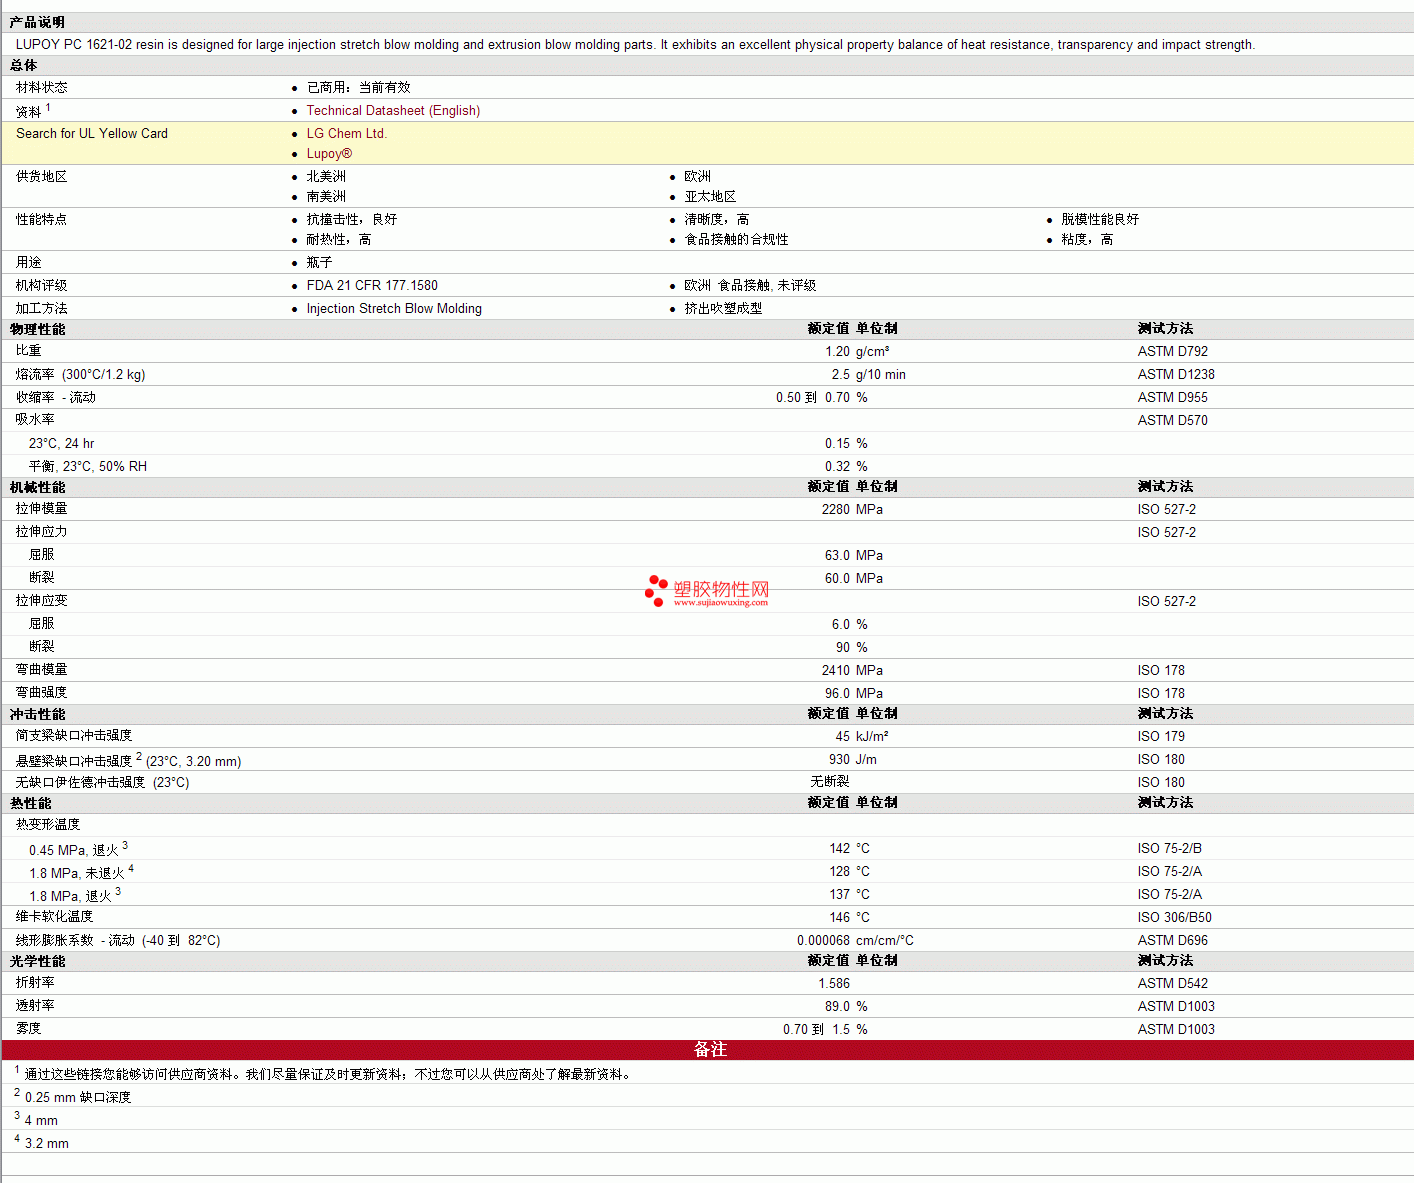
Task: Select the 'ASTM D1238' test method
Action: coord(1176,375)
